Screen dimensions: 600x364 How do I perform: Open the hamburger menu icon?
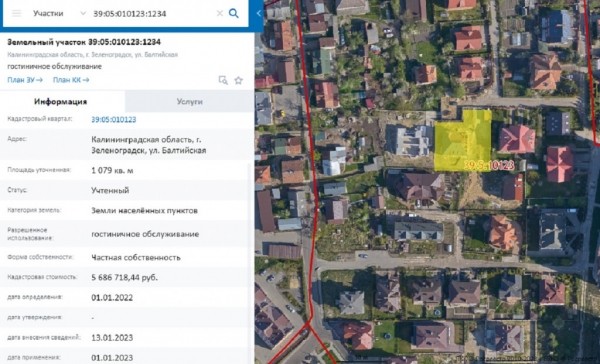(x=16, y=13)
